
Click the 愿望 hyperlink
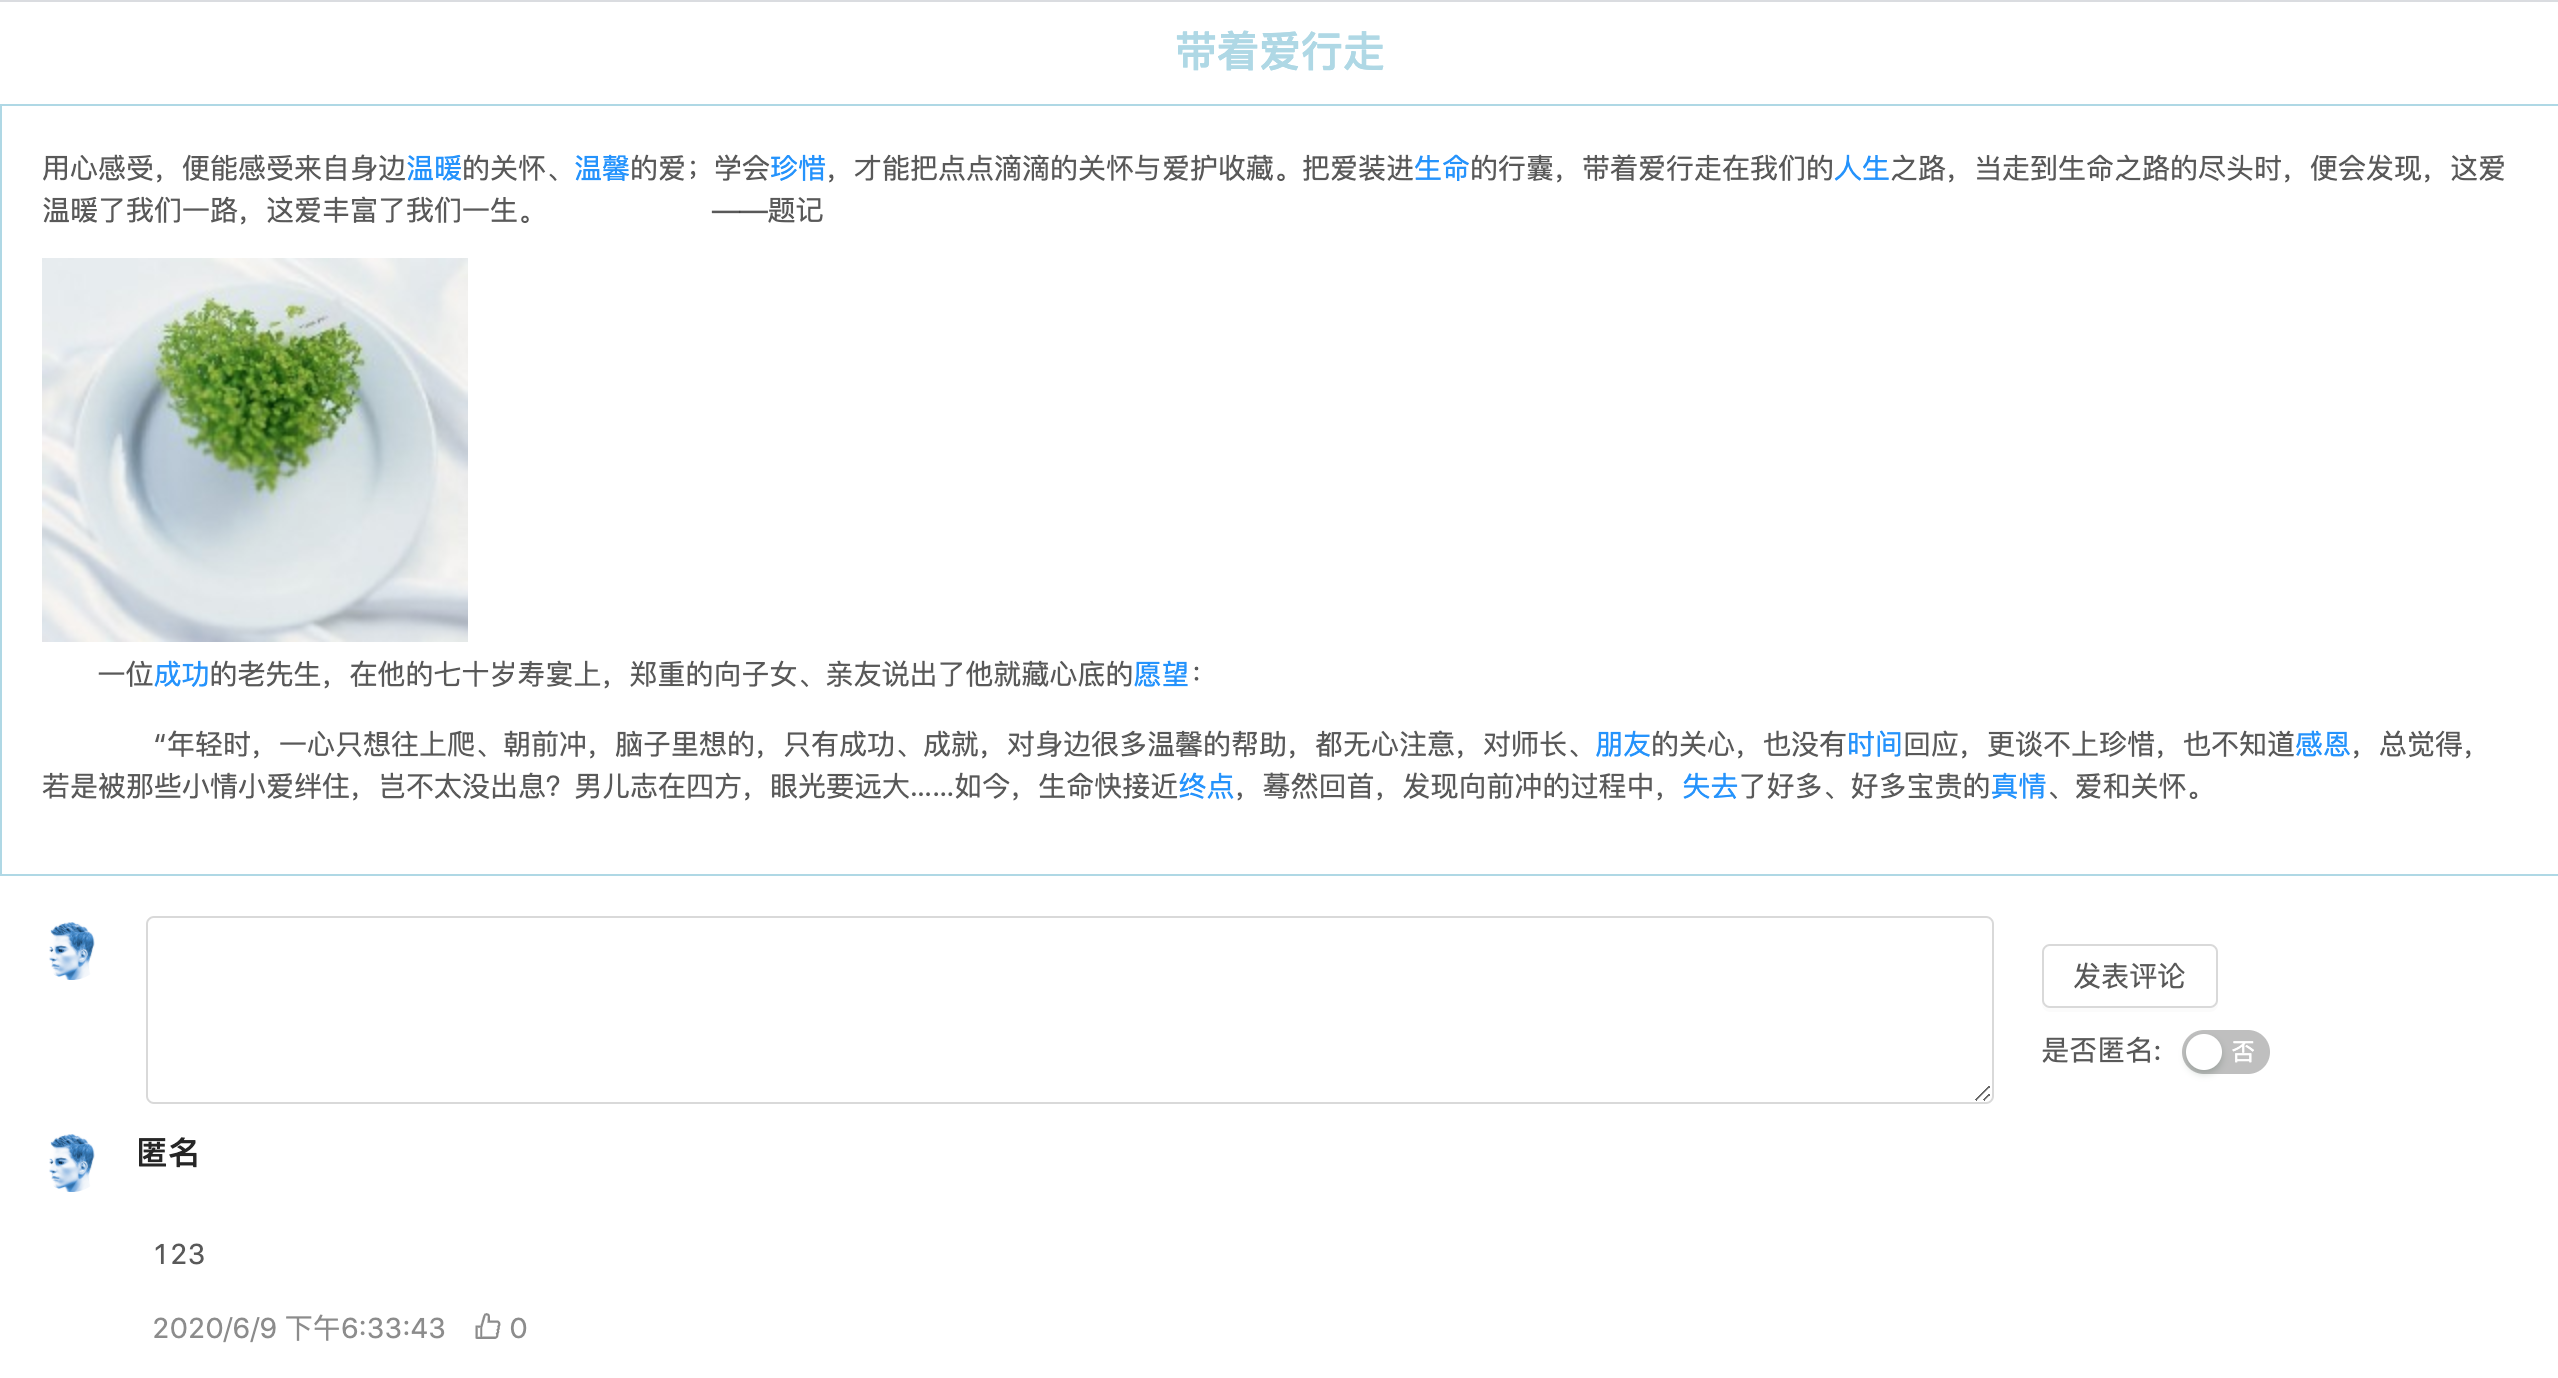point(1161,674)
